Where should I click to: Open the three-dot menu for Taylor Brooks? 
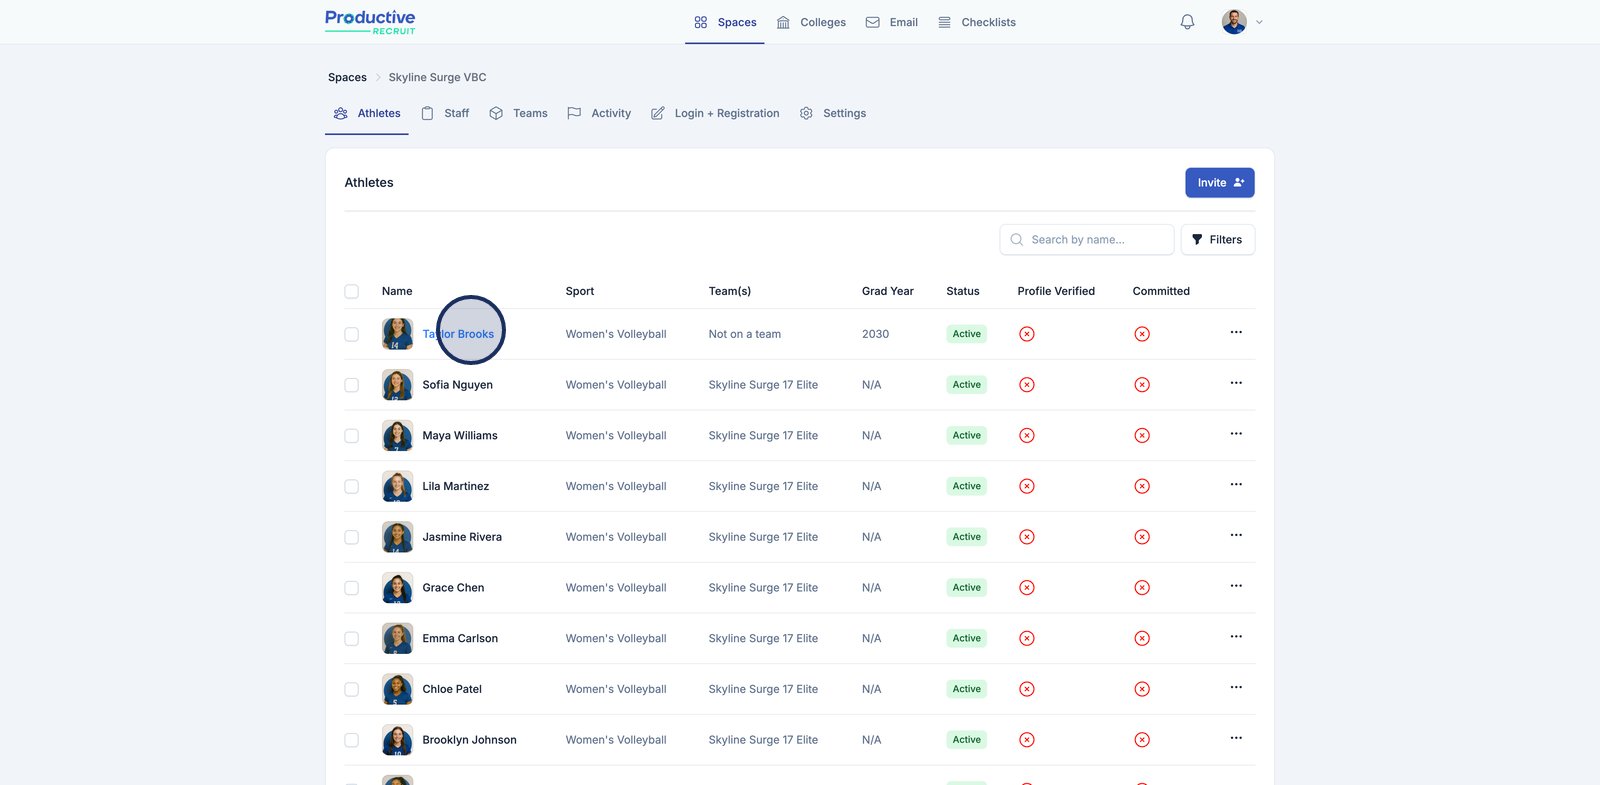1236,332
